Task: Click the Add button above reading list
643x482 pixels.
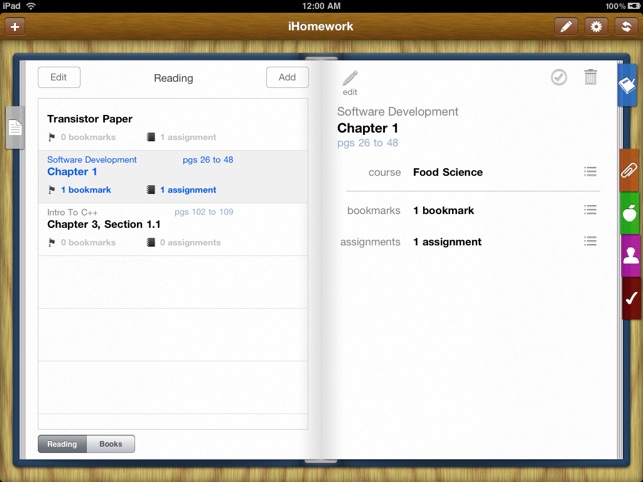Action: click(287, 77)
